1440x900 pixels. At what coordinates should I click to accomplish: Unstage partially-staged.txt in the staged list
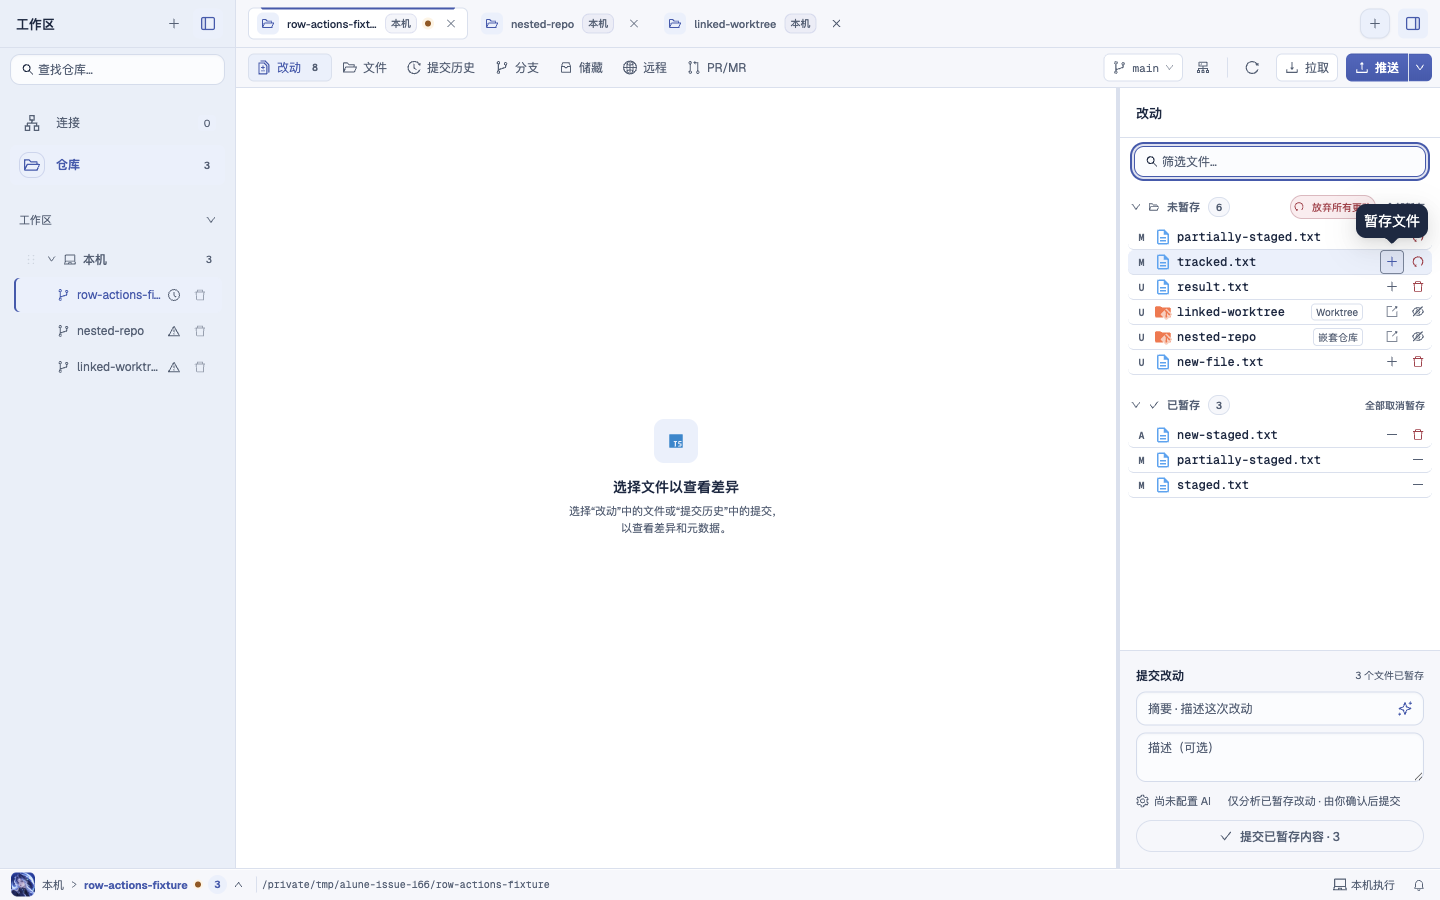(x=1418, y=460)
